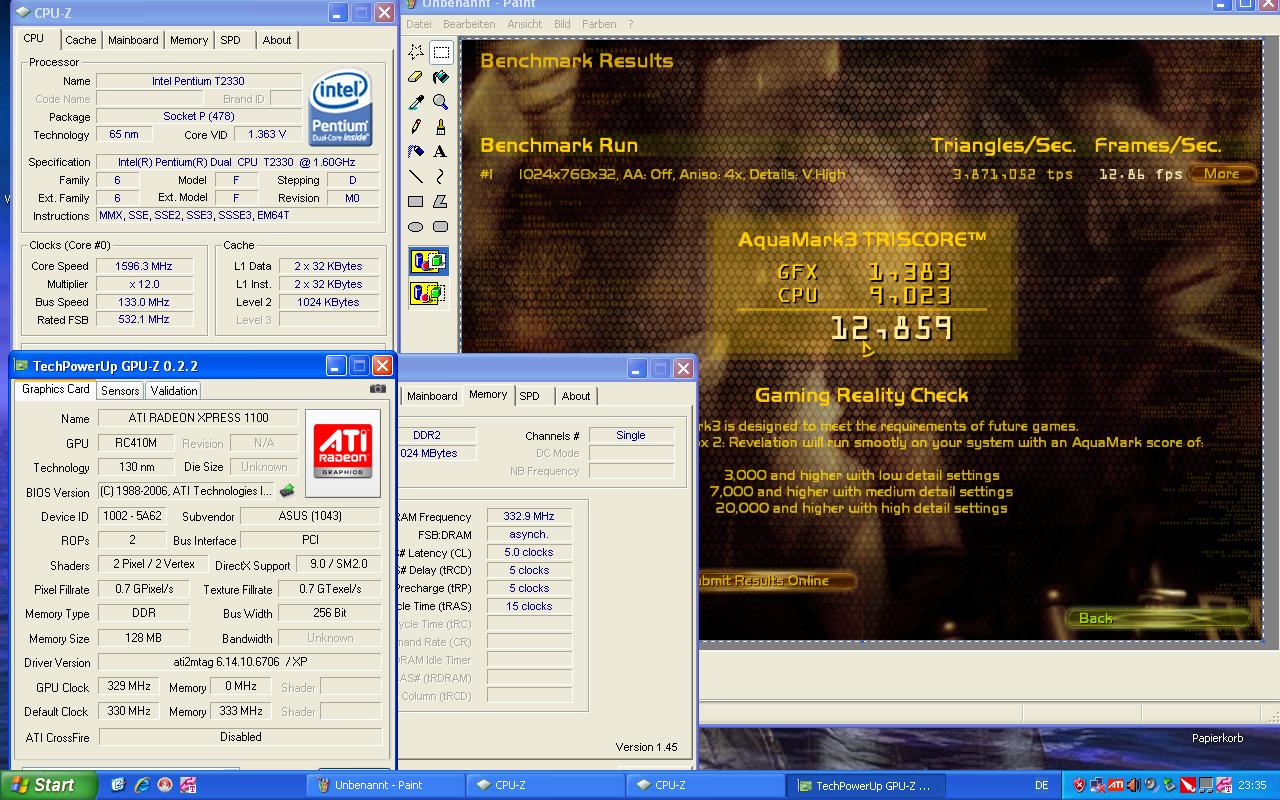Click the Channels value Single in CPU-Z
Viewport: 1280px width, 800px height.
click(x=631, y=436)
